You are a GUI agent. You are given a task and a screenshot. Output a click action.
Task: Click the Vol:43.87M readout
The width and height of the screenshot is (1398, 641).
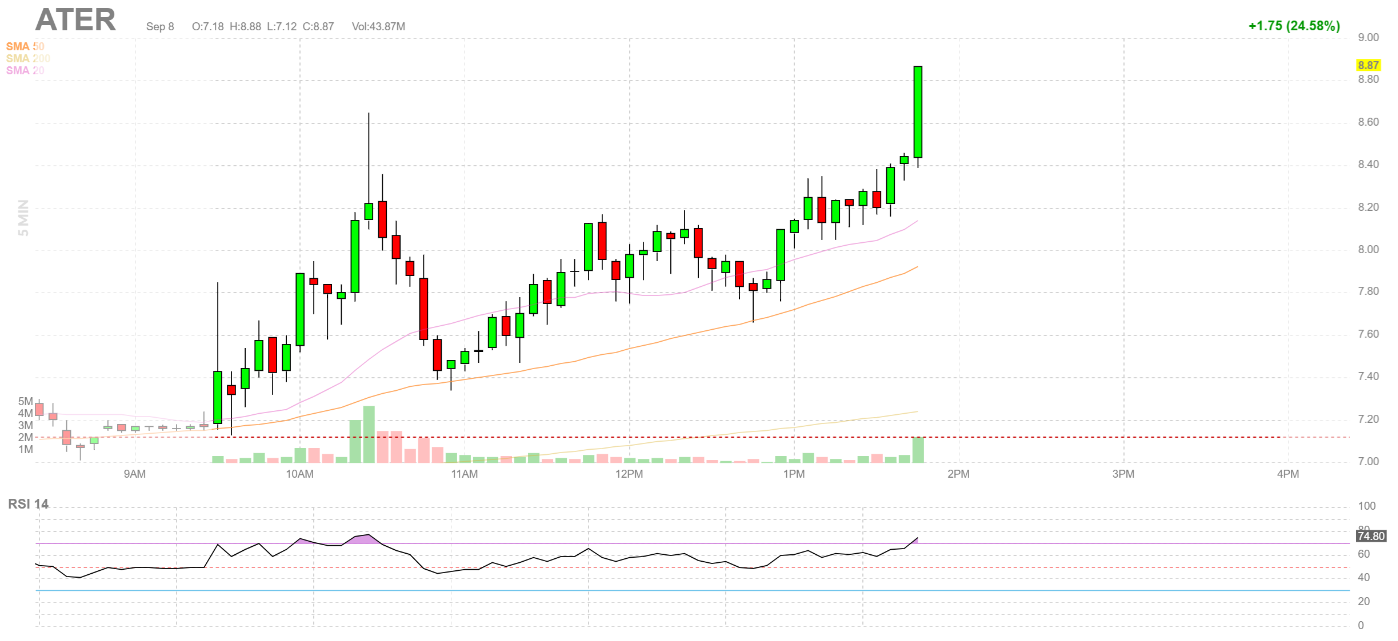click(378, 26)
